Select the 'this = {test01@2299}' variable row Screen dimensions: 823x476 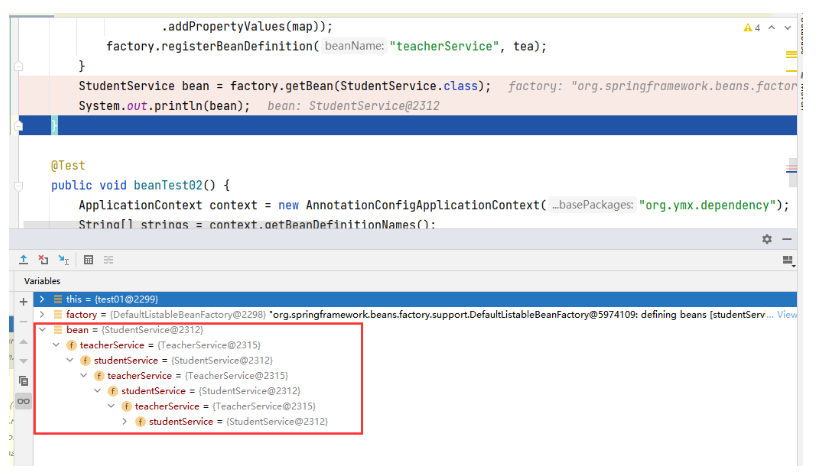[415, 299]
